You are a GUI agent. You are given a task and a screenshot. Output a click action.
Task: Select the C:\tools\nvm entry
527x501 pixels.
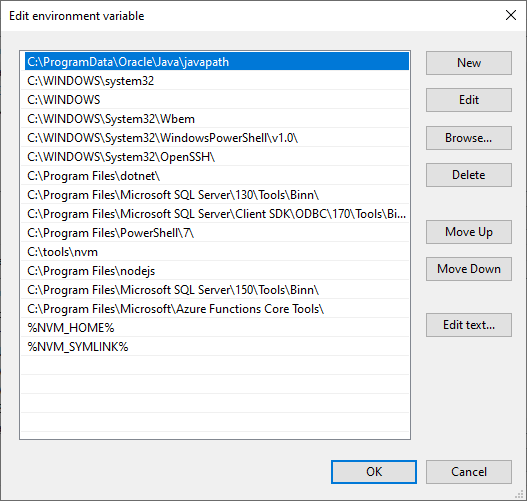(217, 252)
